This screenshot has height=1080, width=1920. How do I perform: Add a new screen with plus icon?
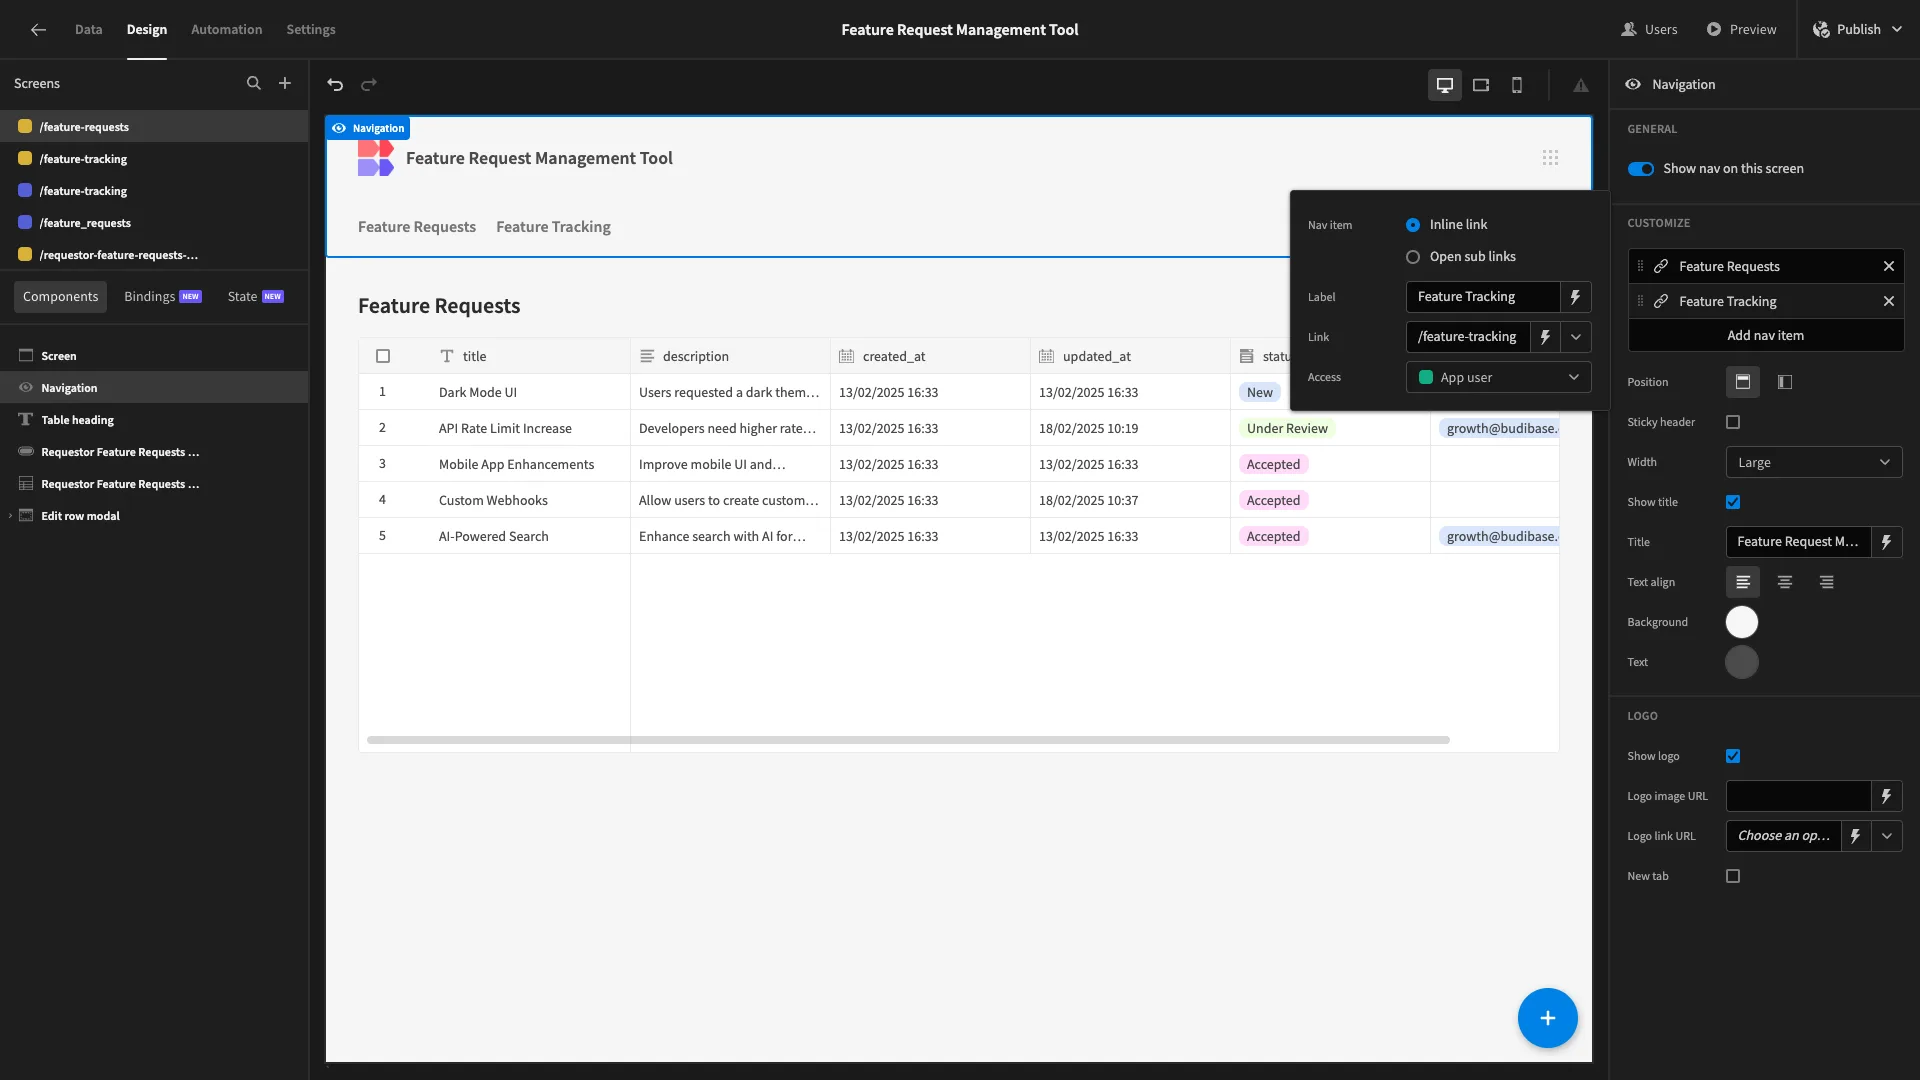pyautogui.click(x=285, y=83)
